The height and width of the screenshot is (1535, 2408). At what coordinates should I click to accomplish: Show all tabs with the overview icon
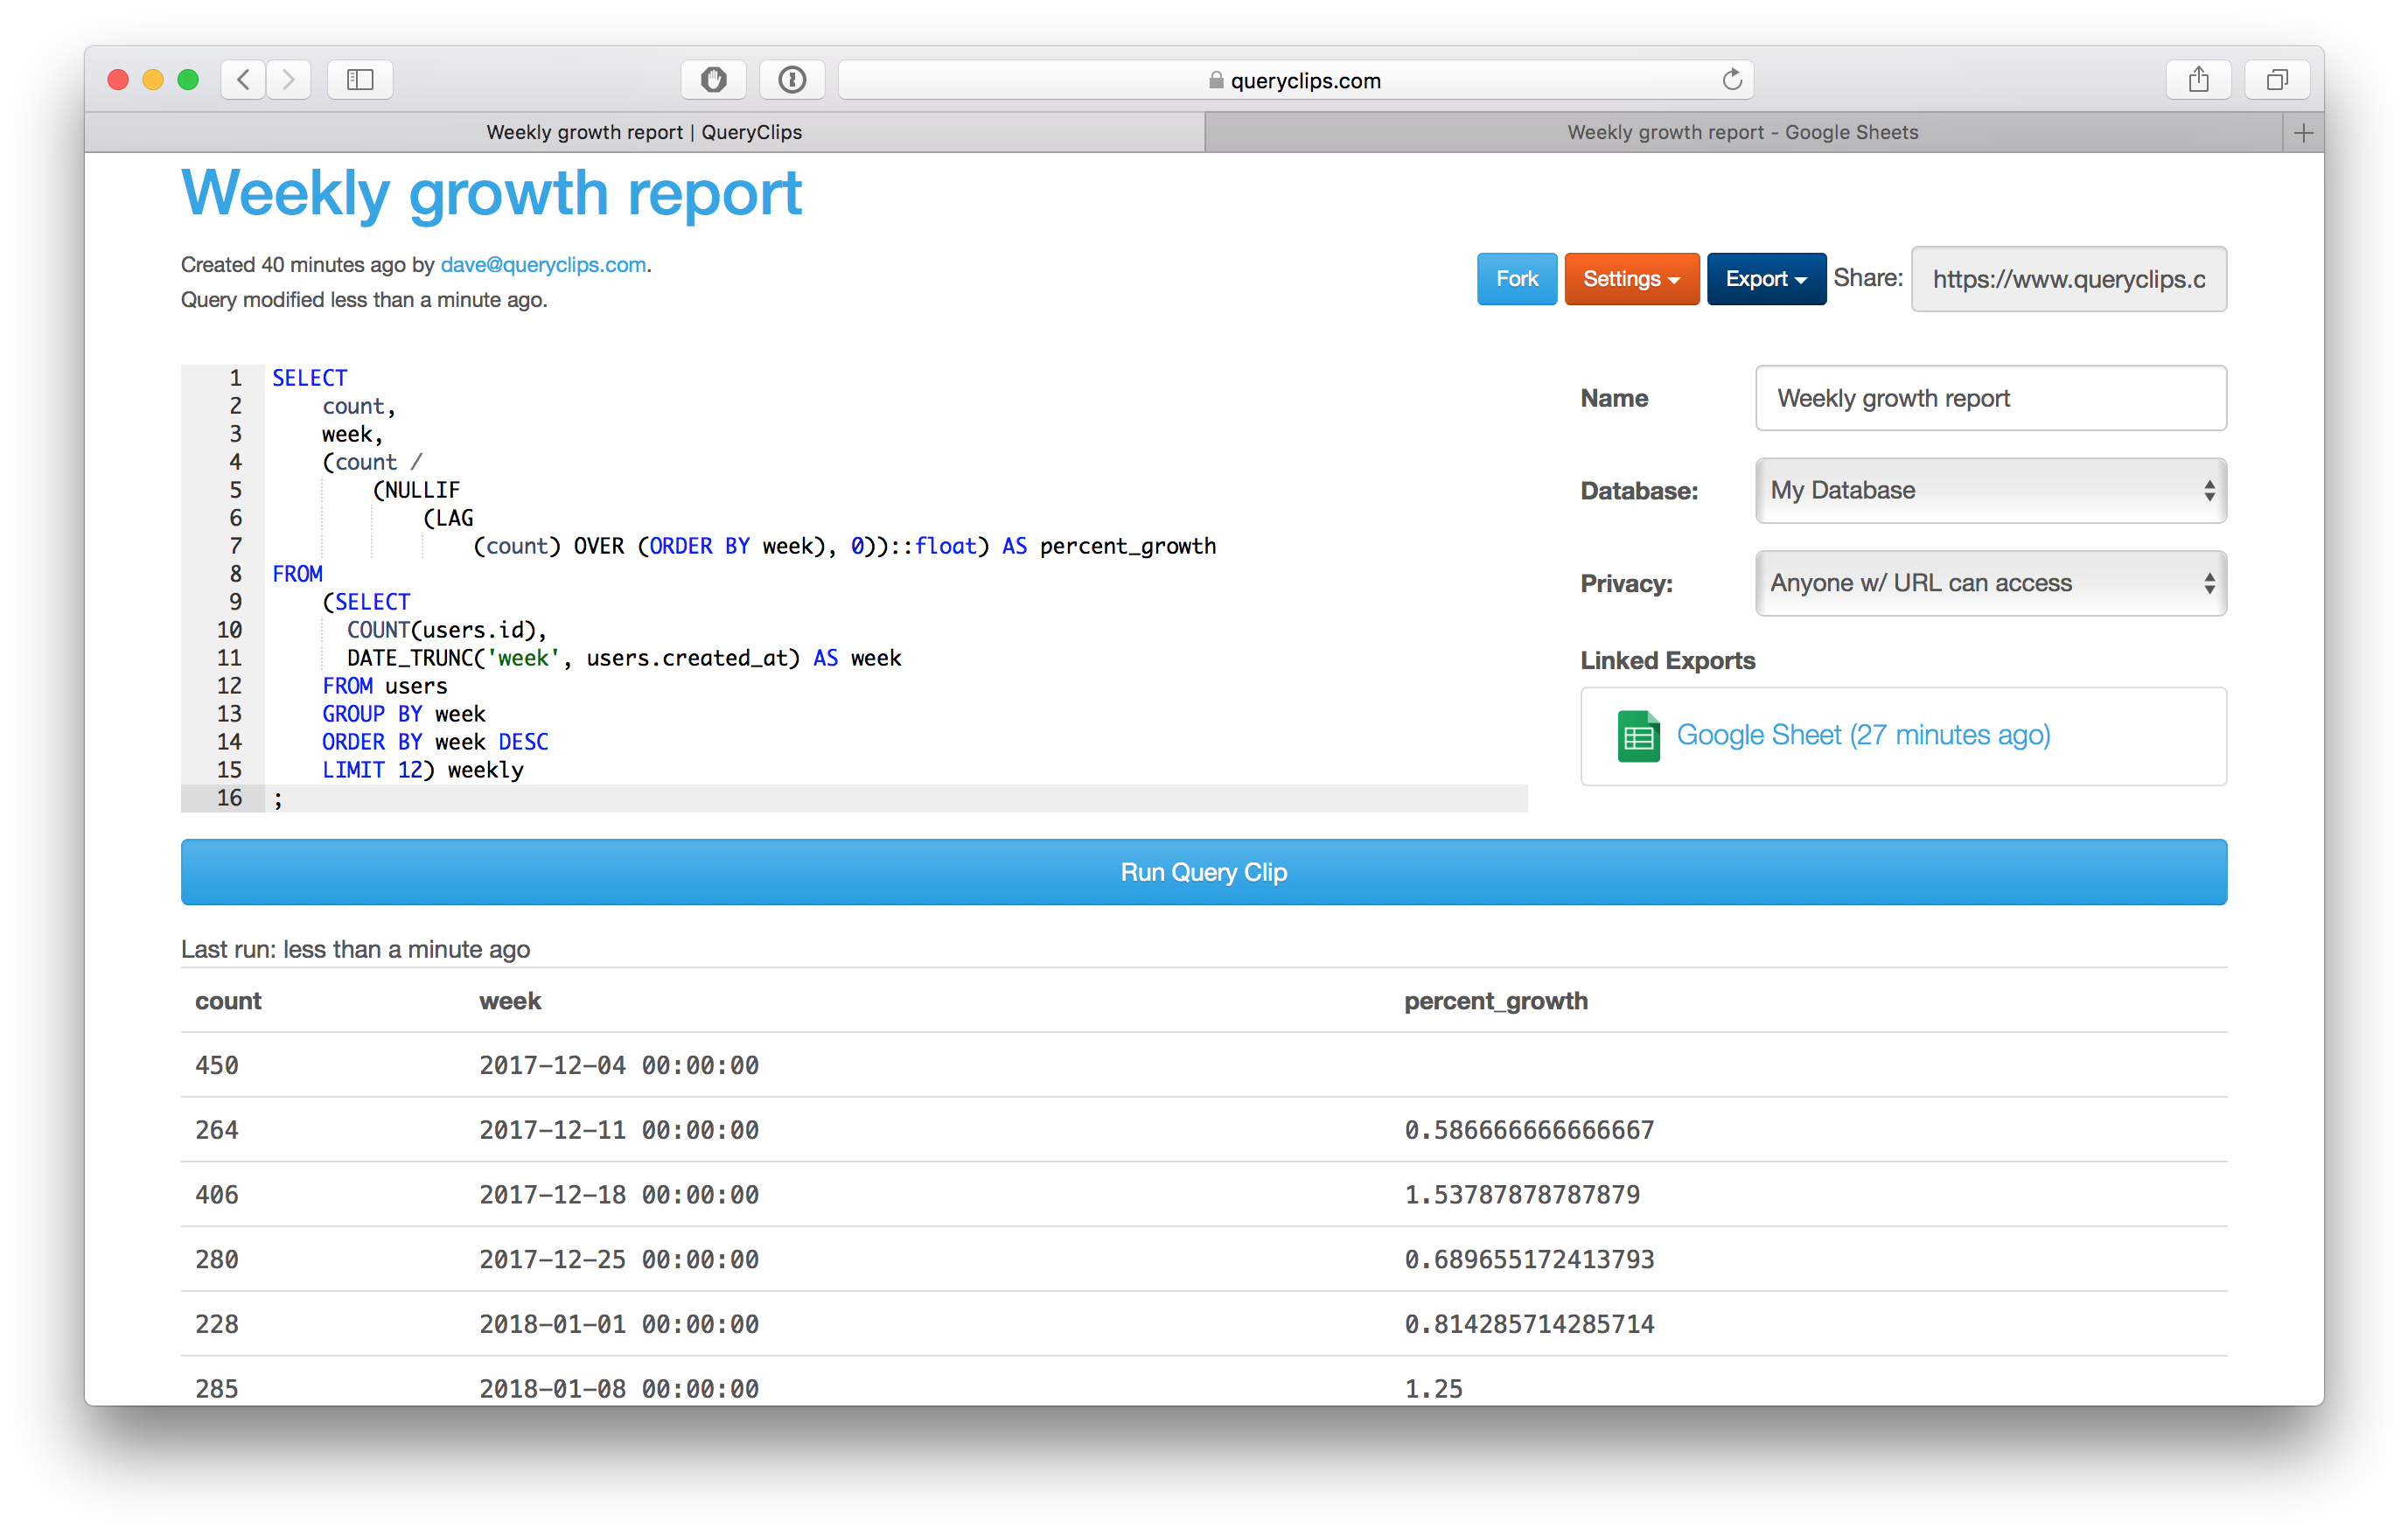(x=2277, y=80)
